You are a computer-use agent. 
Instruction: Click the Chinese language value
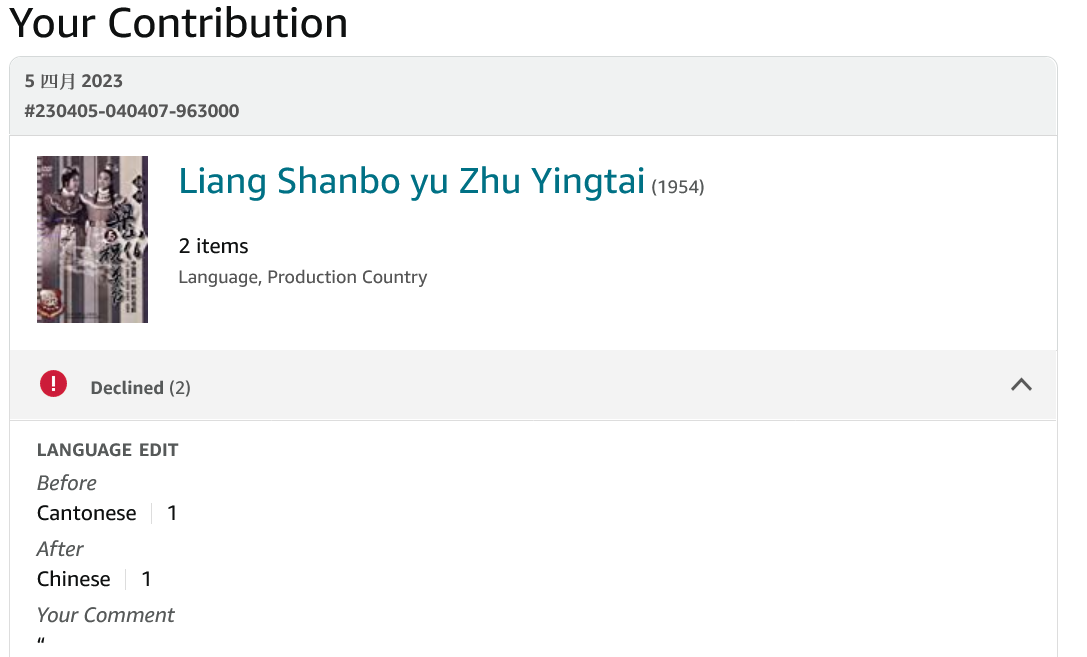(x=73, y=579)
